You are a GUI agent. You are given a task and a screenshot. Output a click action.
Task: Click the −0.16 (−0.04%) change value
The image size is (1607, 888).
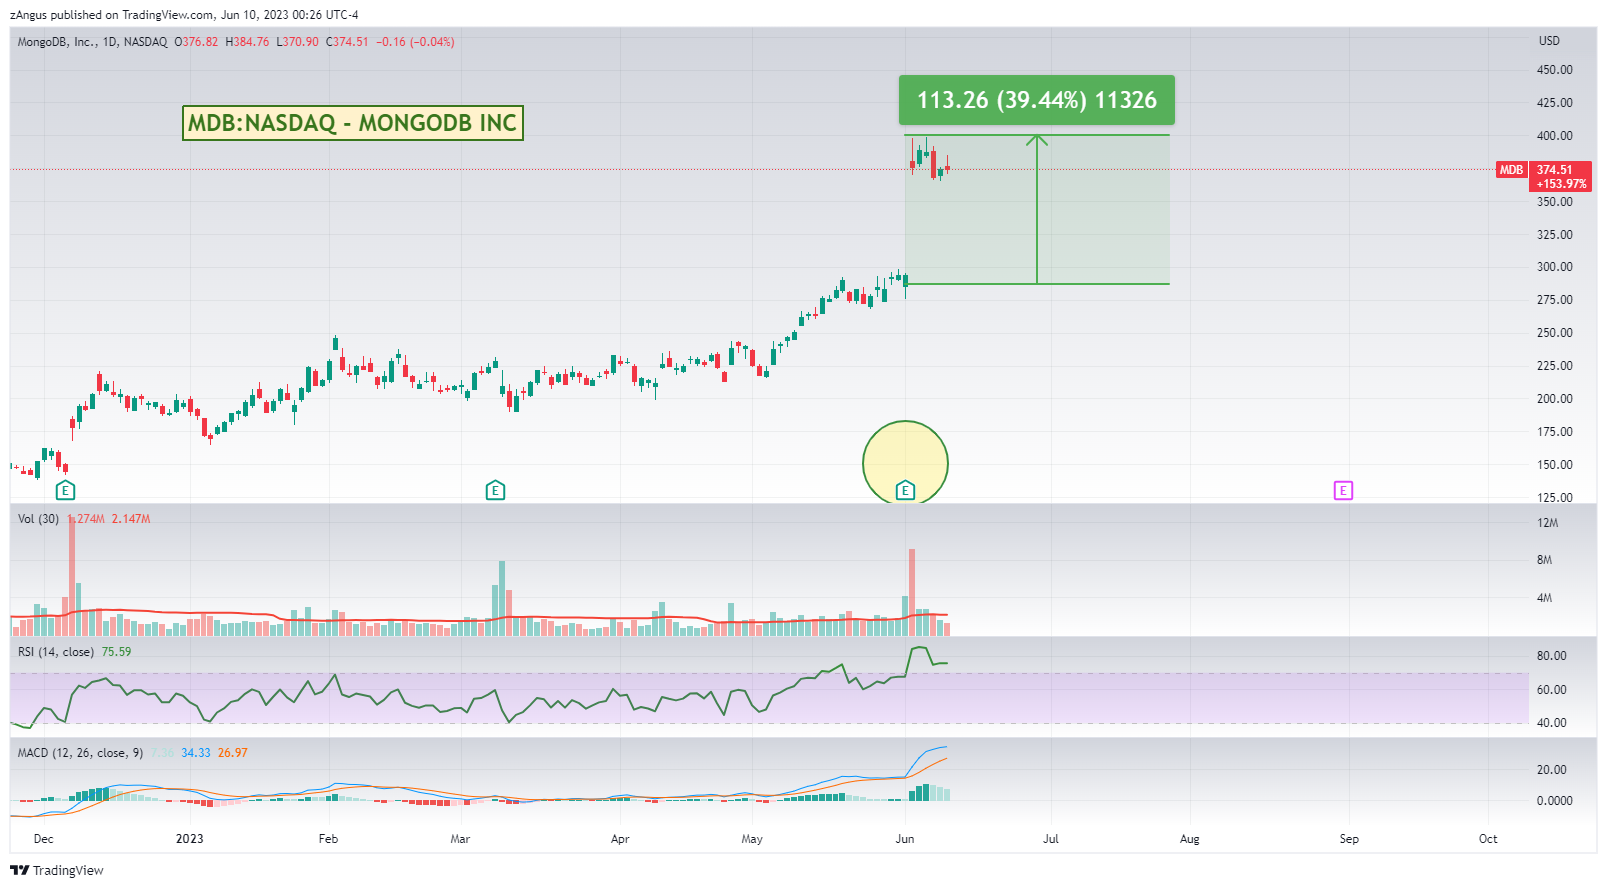[x=415, y=42]
